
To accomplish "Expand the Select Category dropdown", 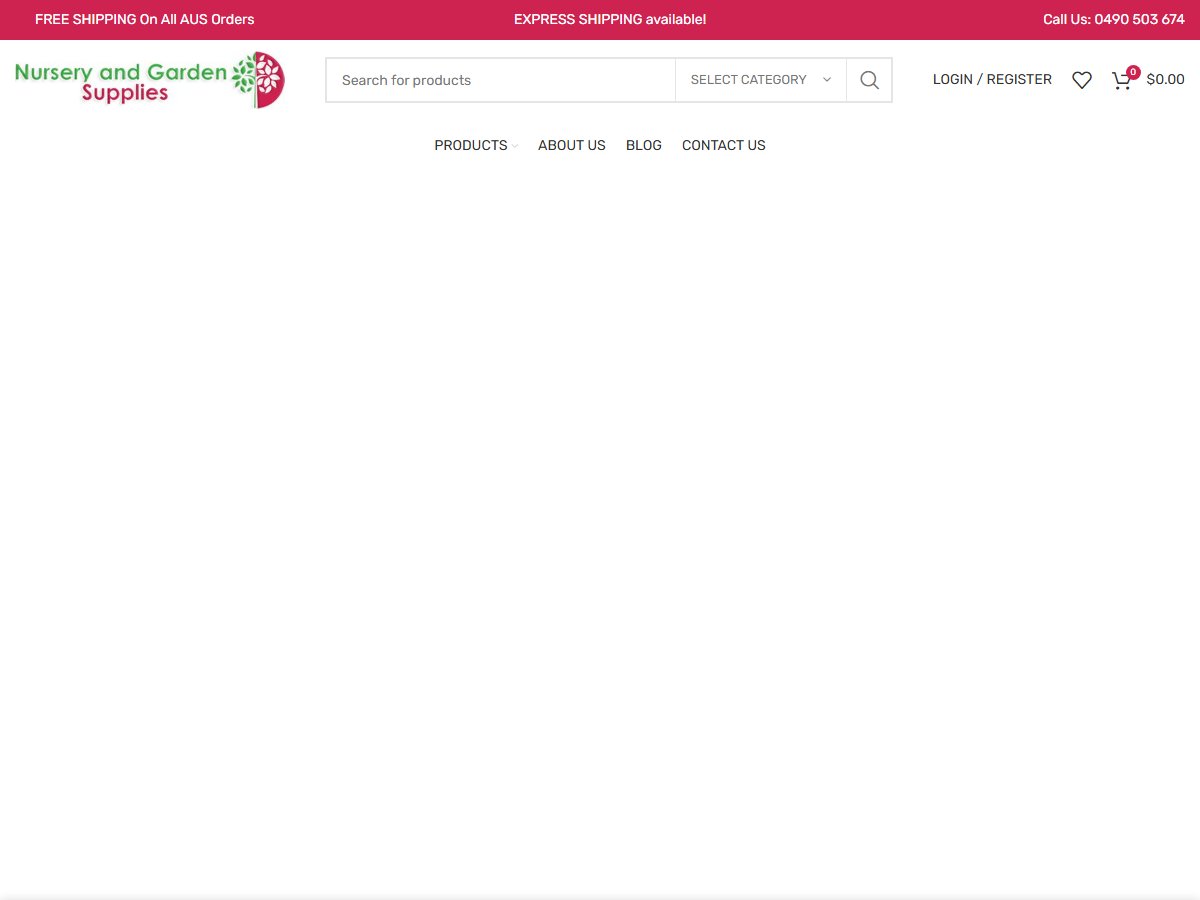I will (x=761, y=80).
